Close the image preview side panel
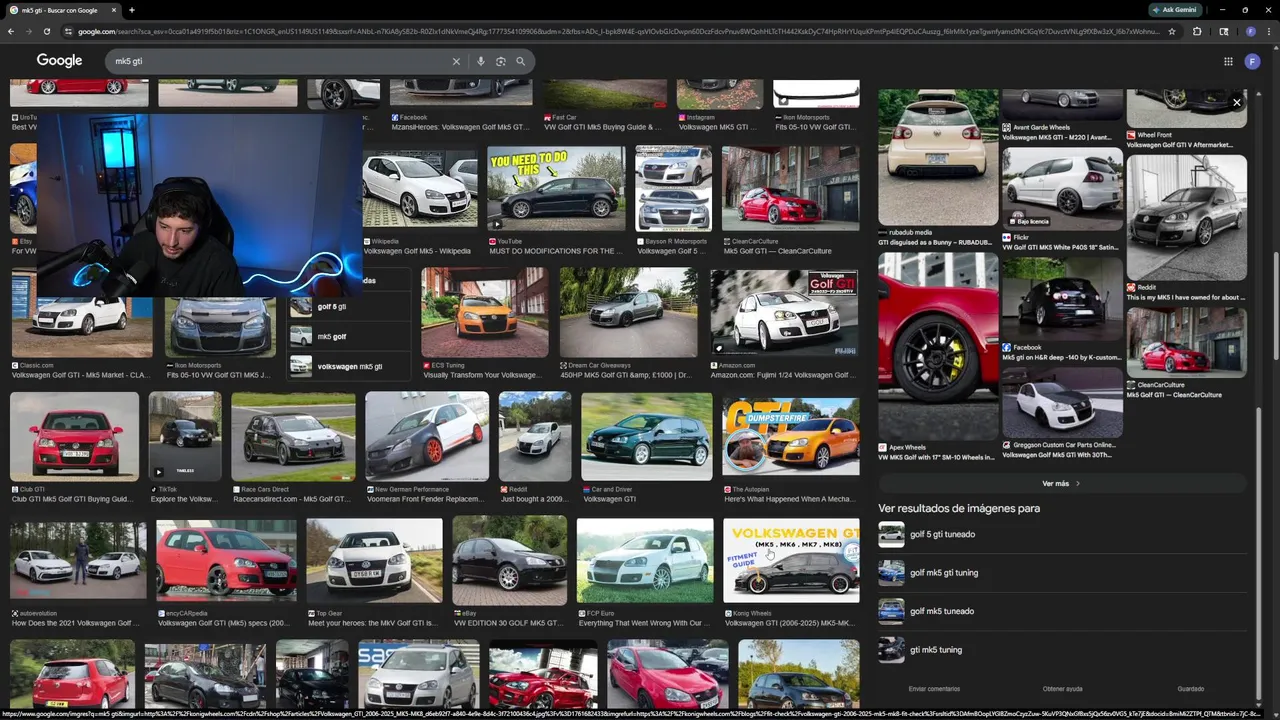This screenshot has width=1280, height=720. click(x=1237, y=102)
